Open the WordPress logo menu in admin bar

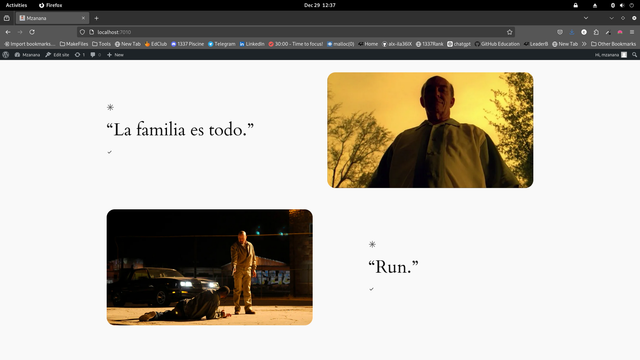[x=6, y=55]
